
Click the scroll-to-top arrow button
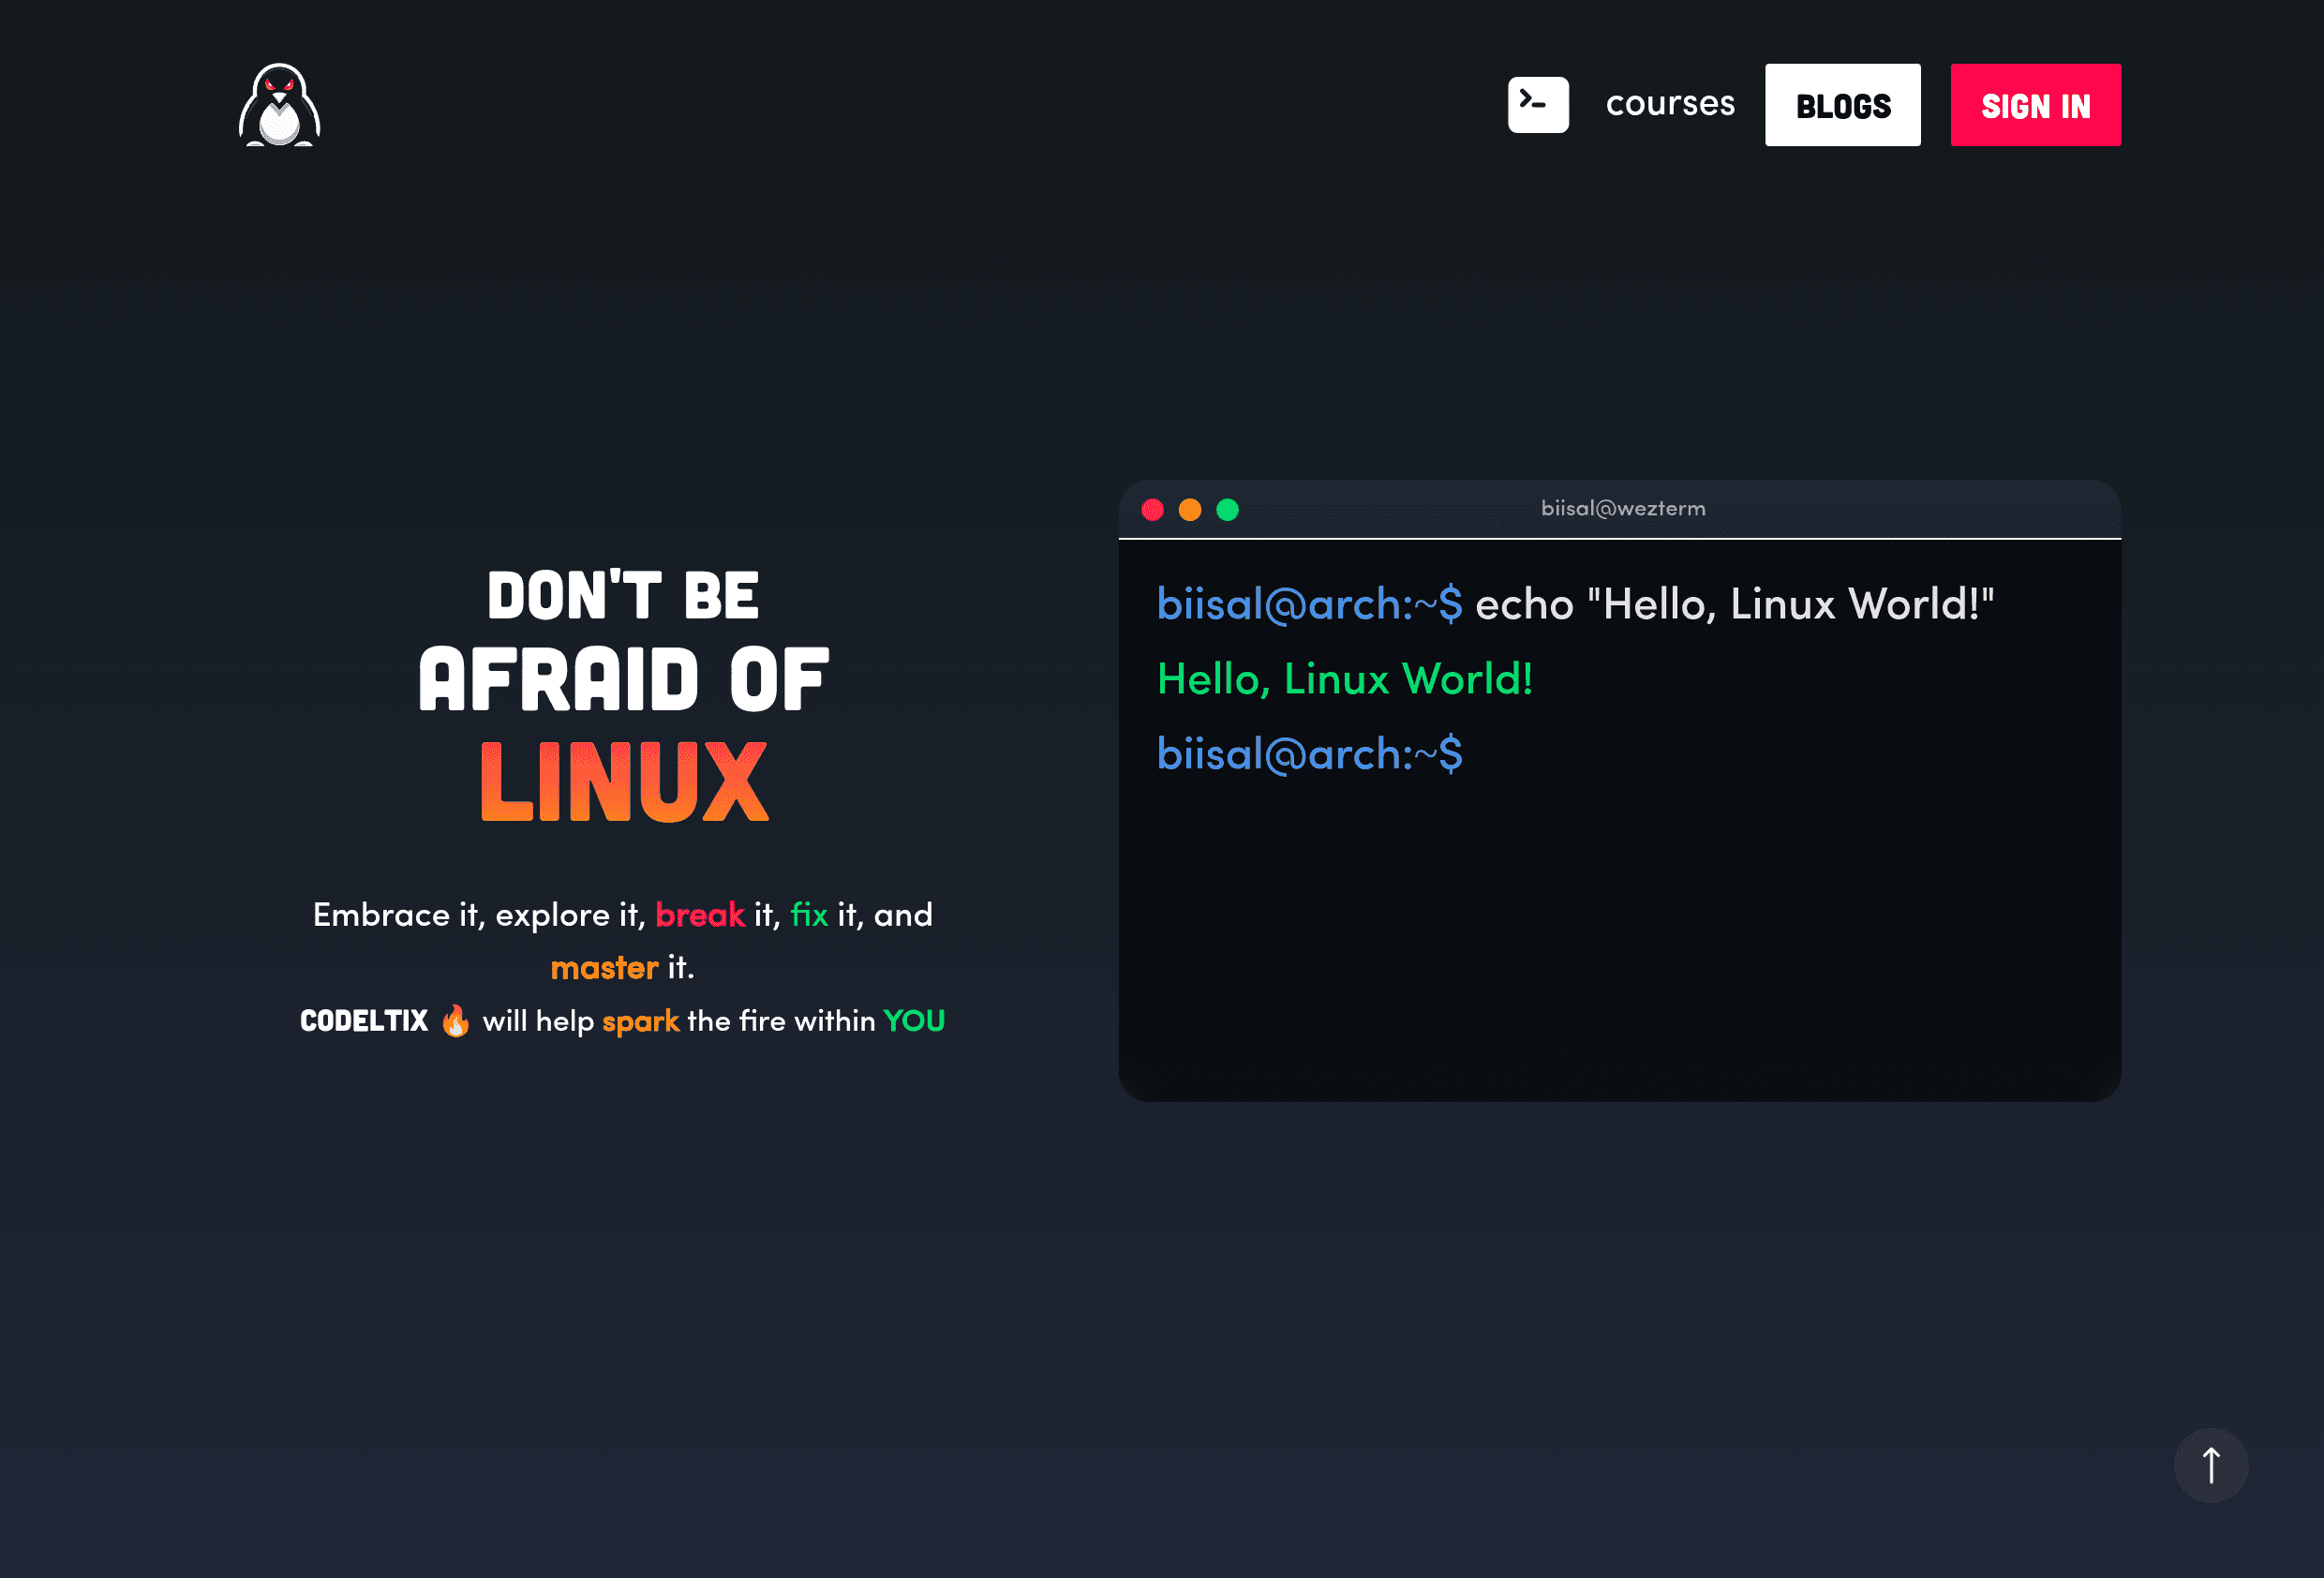click(2212, 1464)
